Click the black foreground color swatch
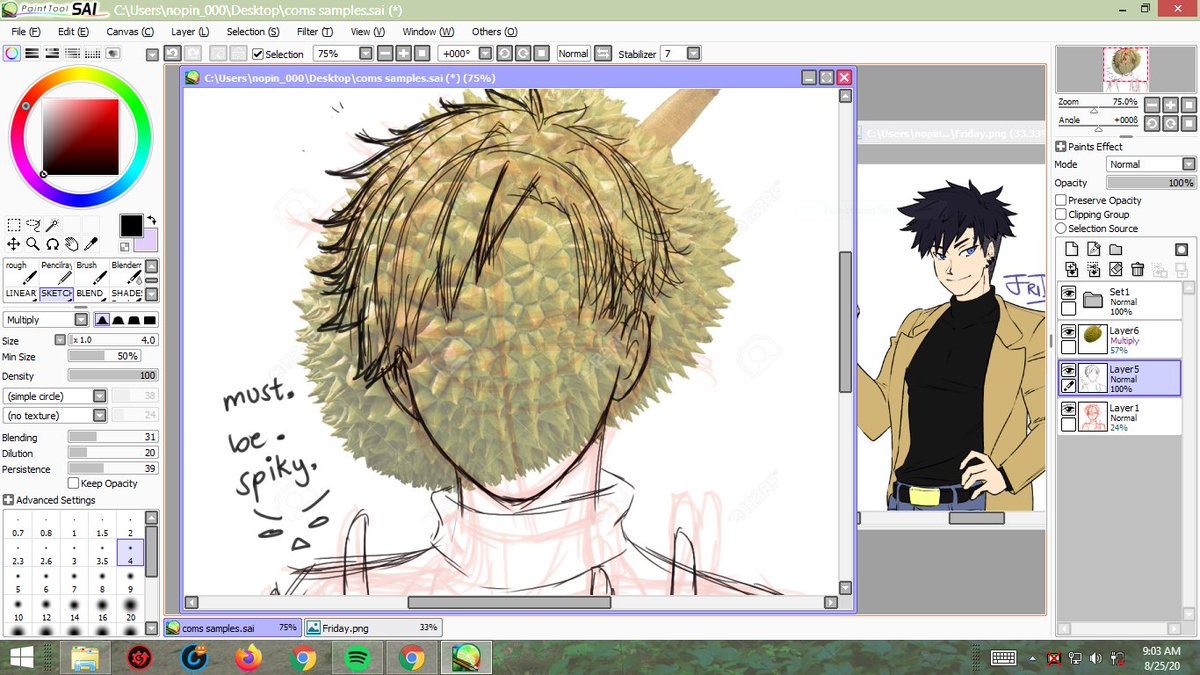This screenshot has height=675, width=1200. coord(131,225)
